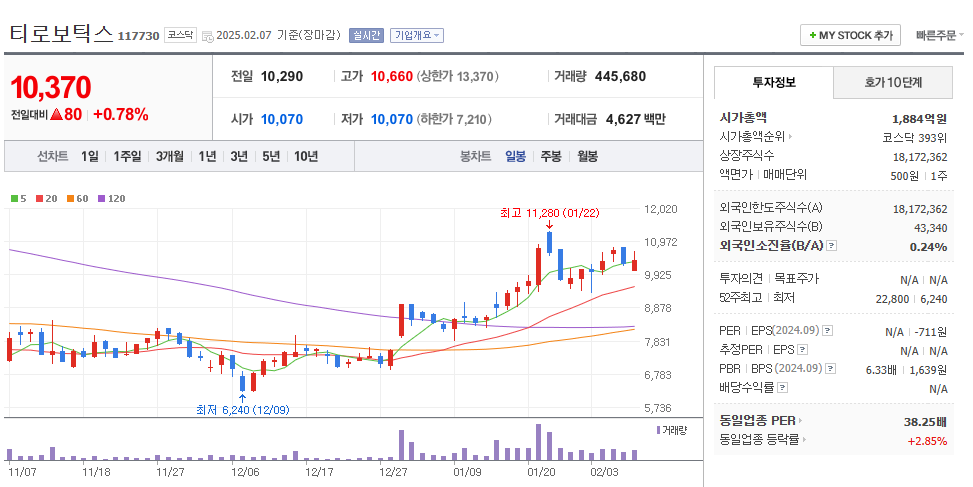Click the +2.85% 등락률 value
Viewport: 973px width, 487px height.
[x=927, y=441]
